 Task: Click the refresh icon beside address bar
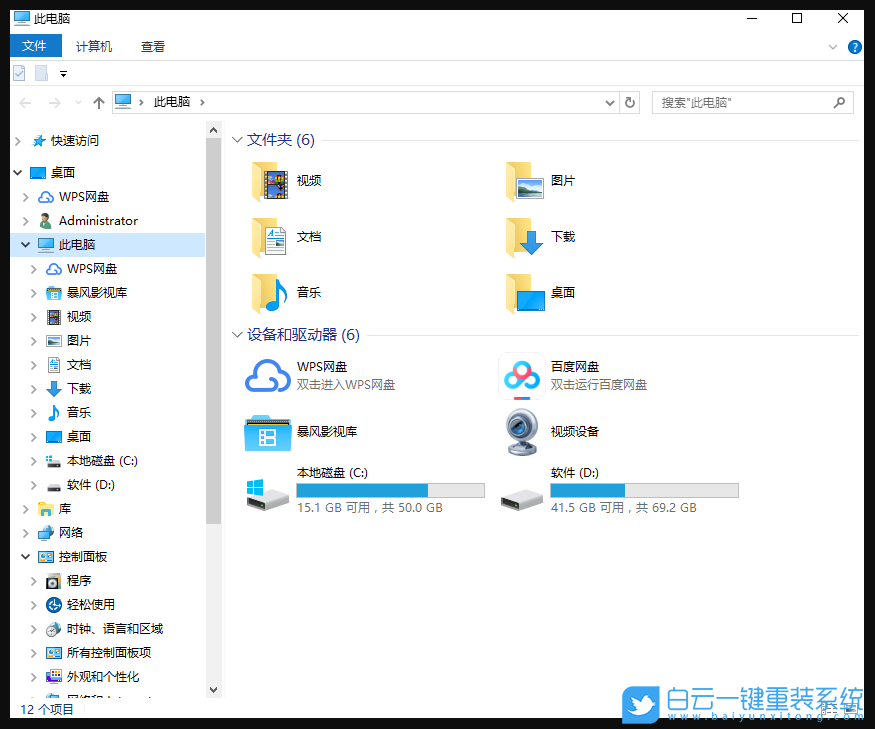(629, 102)
